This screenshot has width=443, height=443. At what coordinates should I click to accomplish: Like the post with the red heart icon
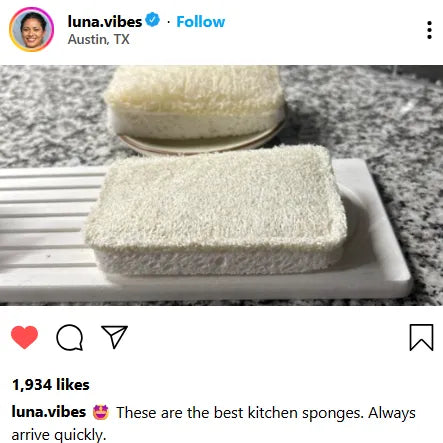coord(24,337)
